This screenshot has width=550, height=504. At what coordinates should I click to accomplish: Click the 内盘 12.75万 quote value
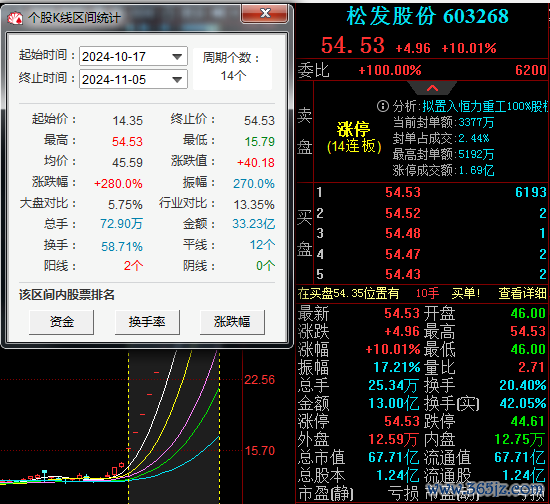pyautogui.click(x=520, y=439)
